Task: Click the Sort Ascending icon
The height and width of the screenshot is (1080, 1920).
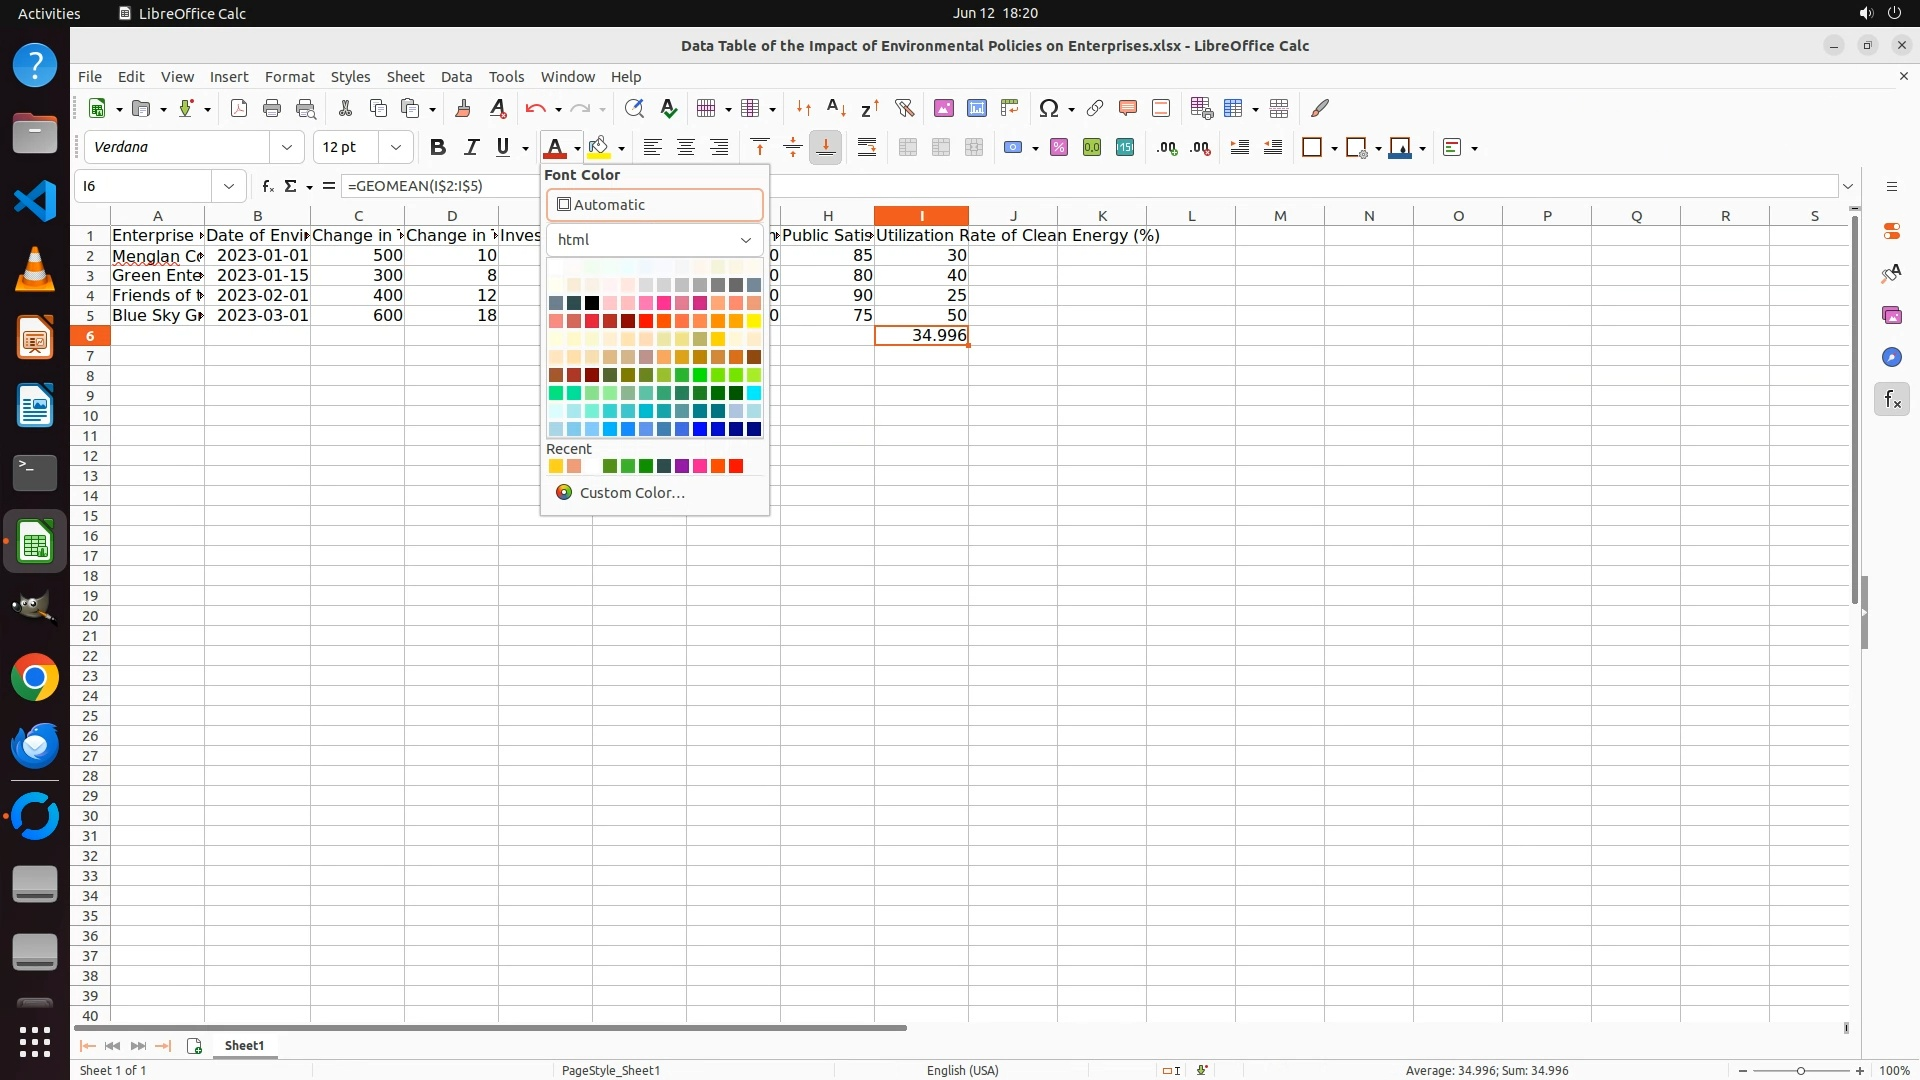Action: tap(837, 108)
